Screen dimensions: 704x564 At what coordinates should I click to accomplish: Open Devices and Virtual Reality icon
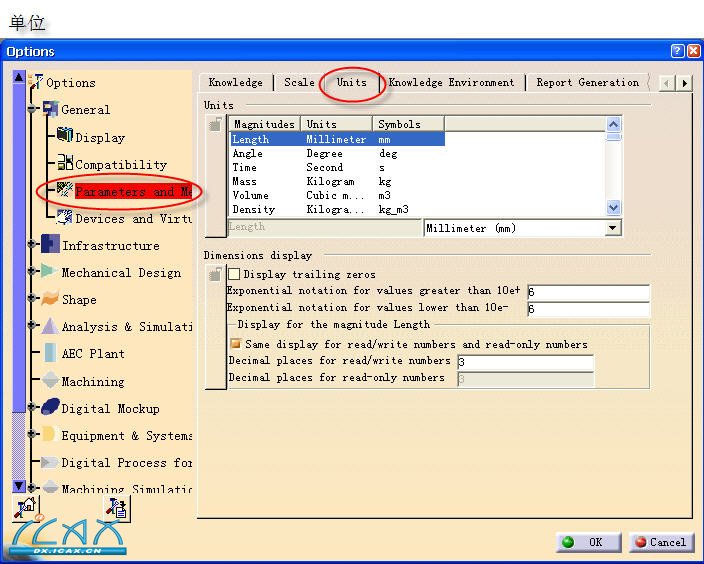(65, 217)
